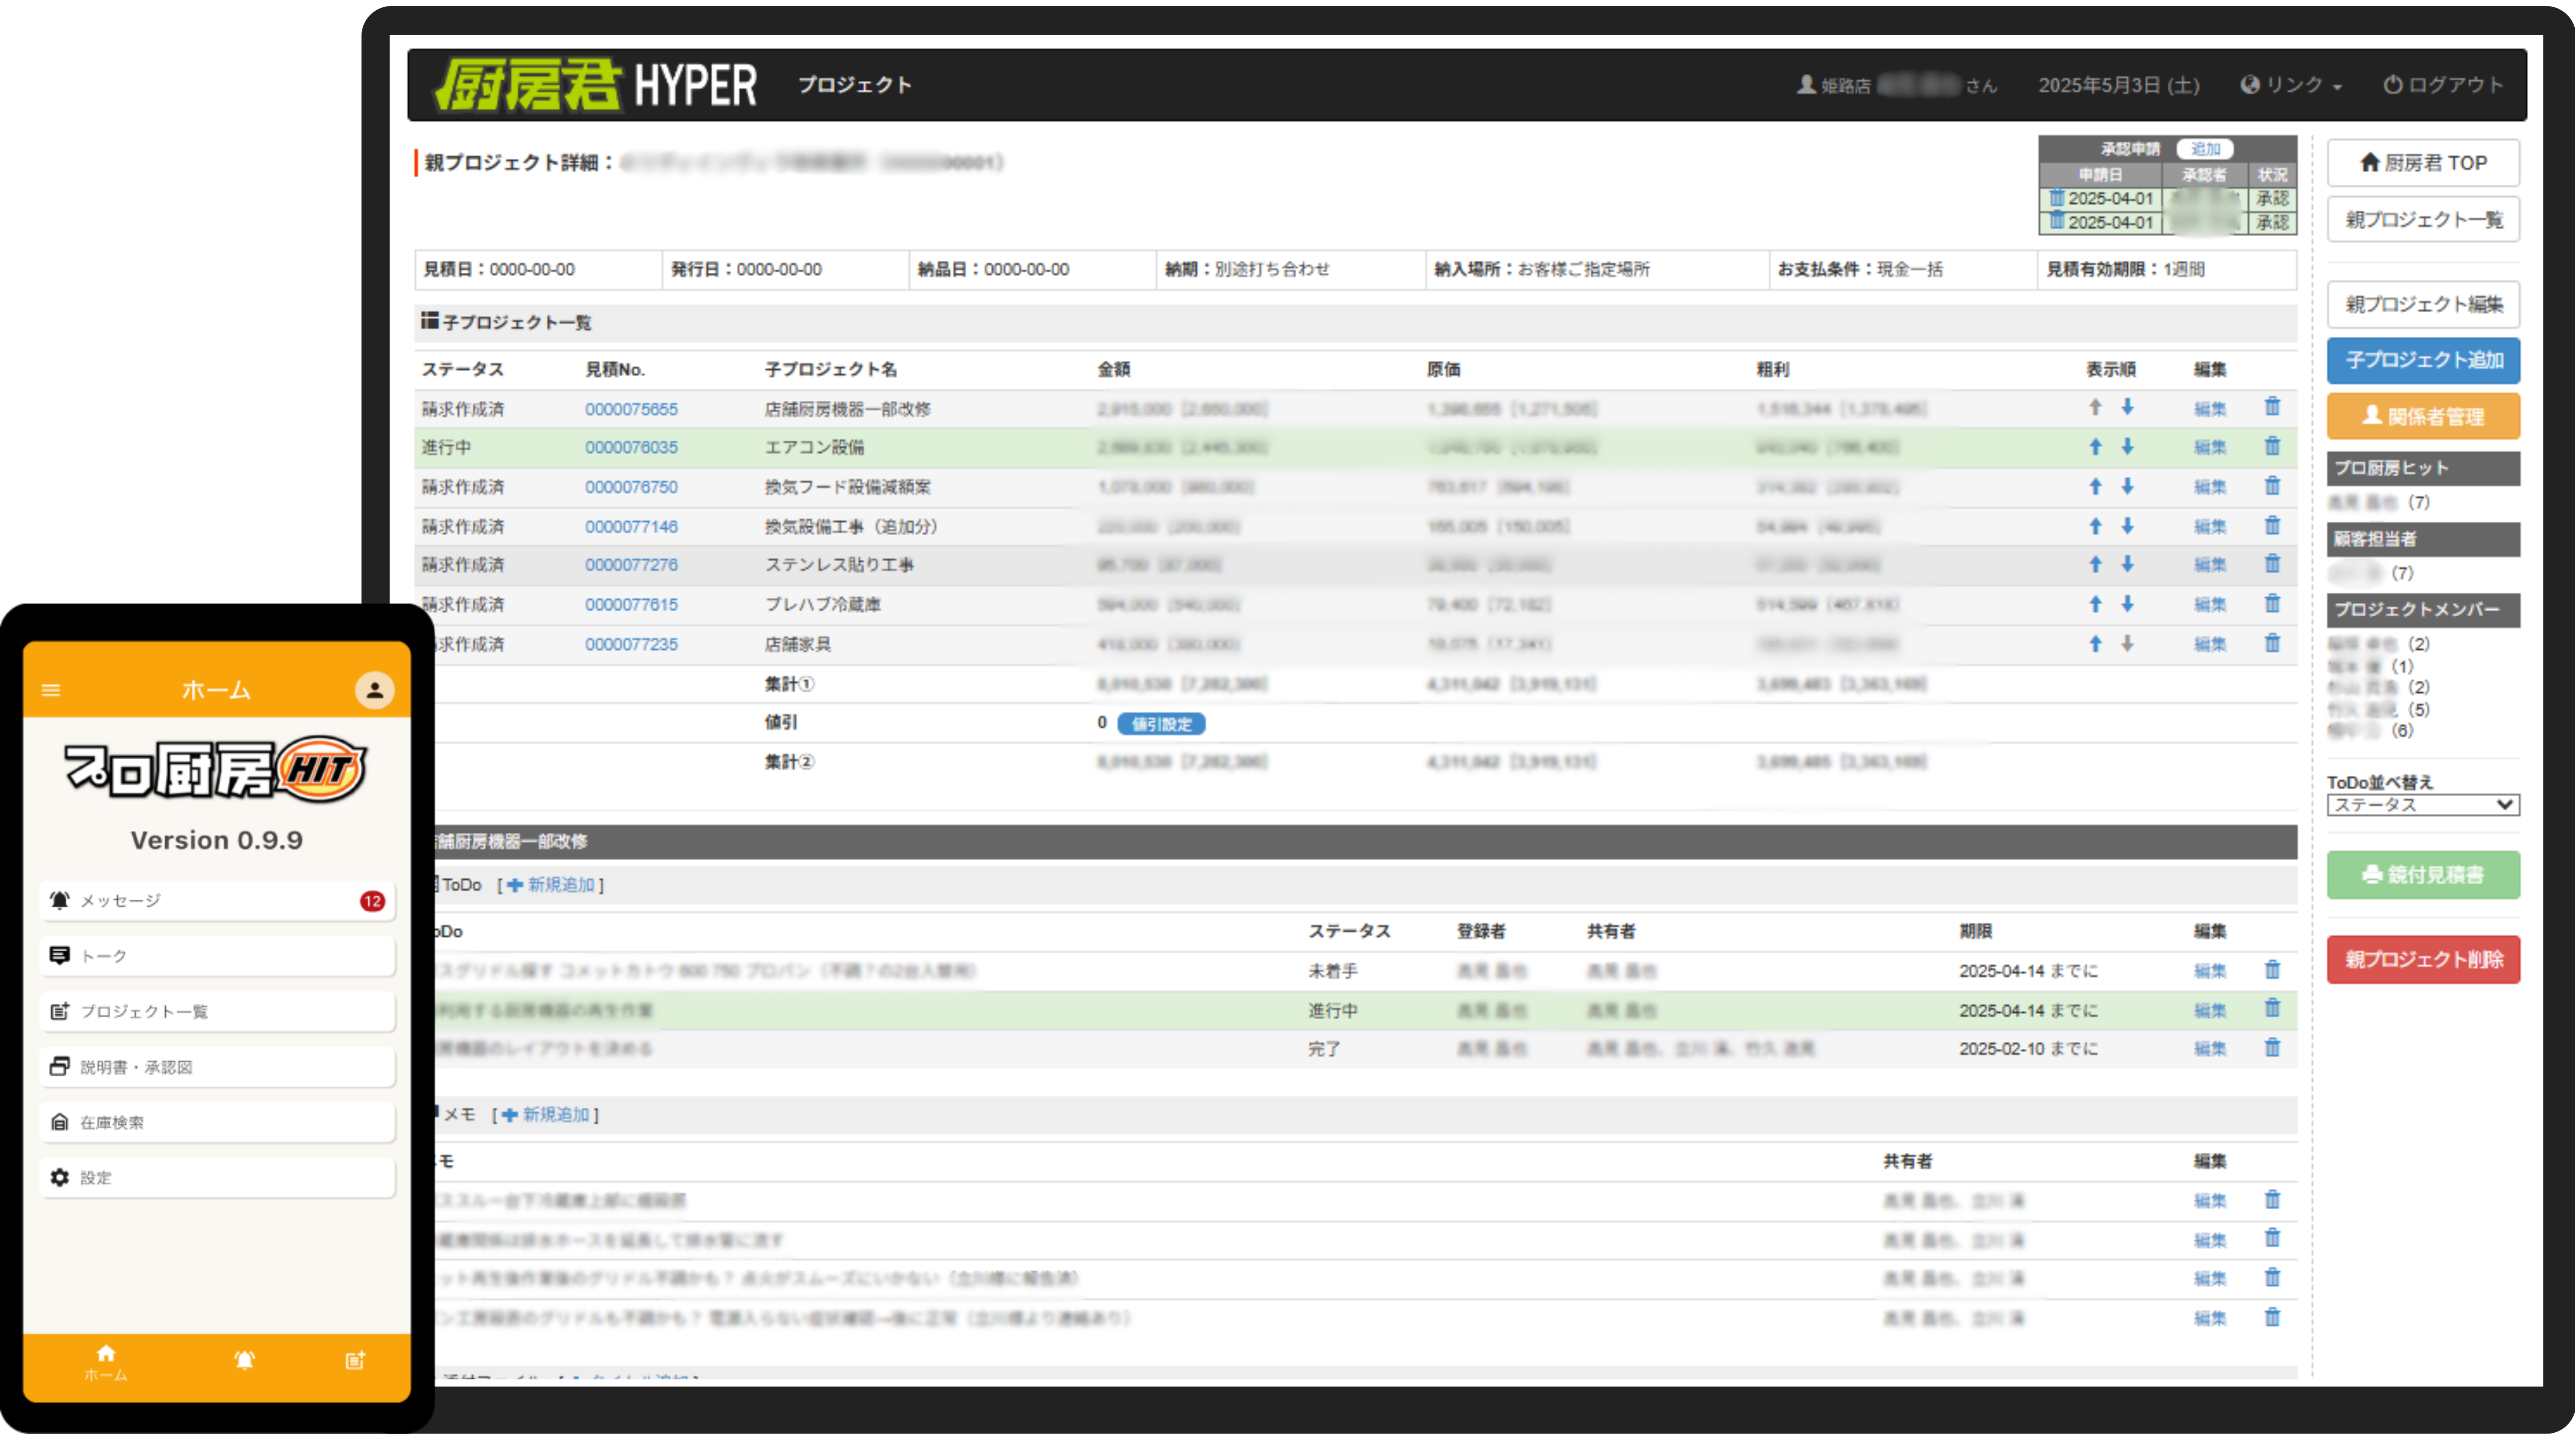Open the hamburger menu in the mobile app
Viewport: 2576px width, 1443px height.
coord(51,690)
